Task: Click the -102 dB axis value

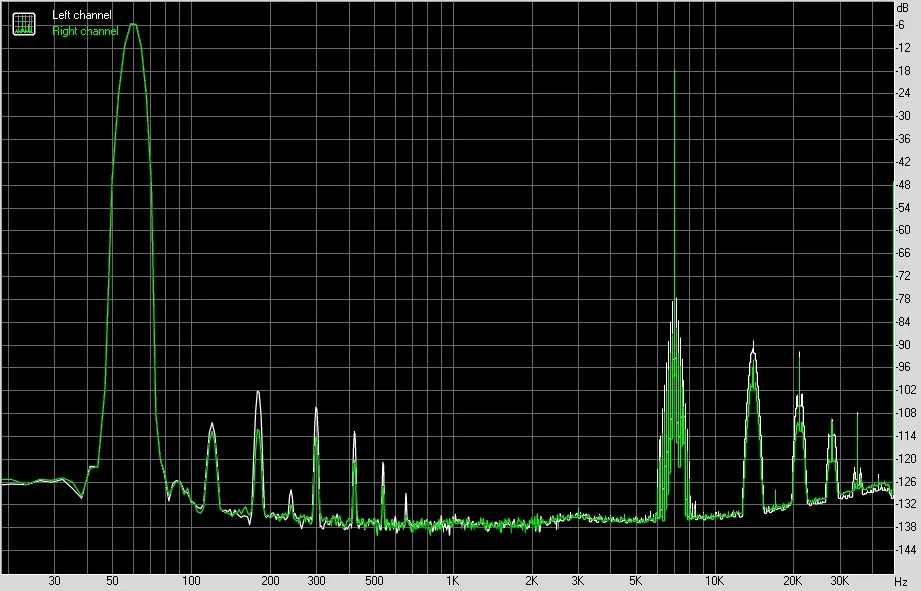Action: coord(905,390)
